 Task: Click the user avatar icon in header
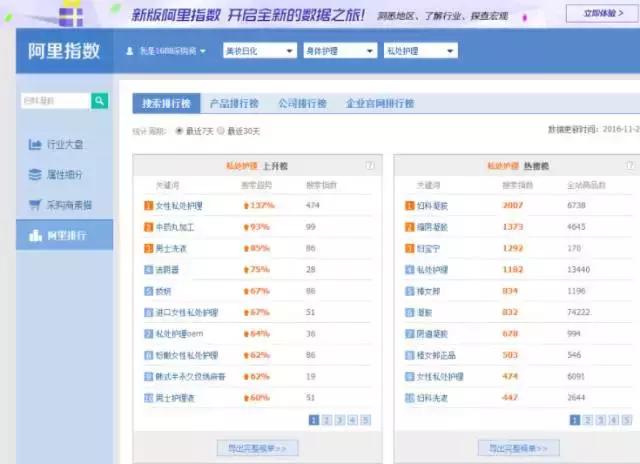coord(130,50)
